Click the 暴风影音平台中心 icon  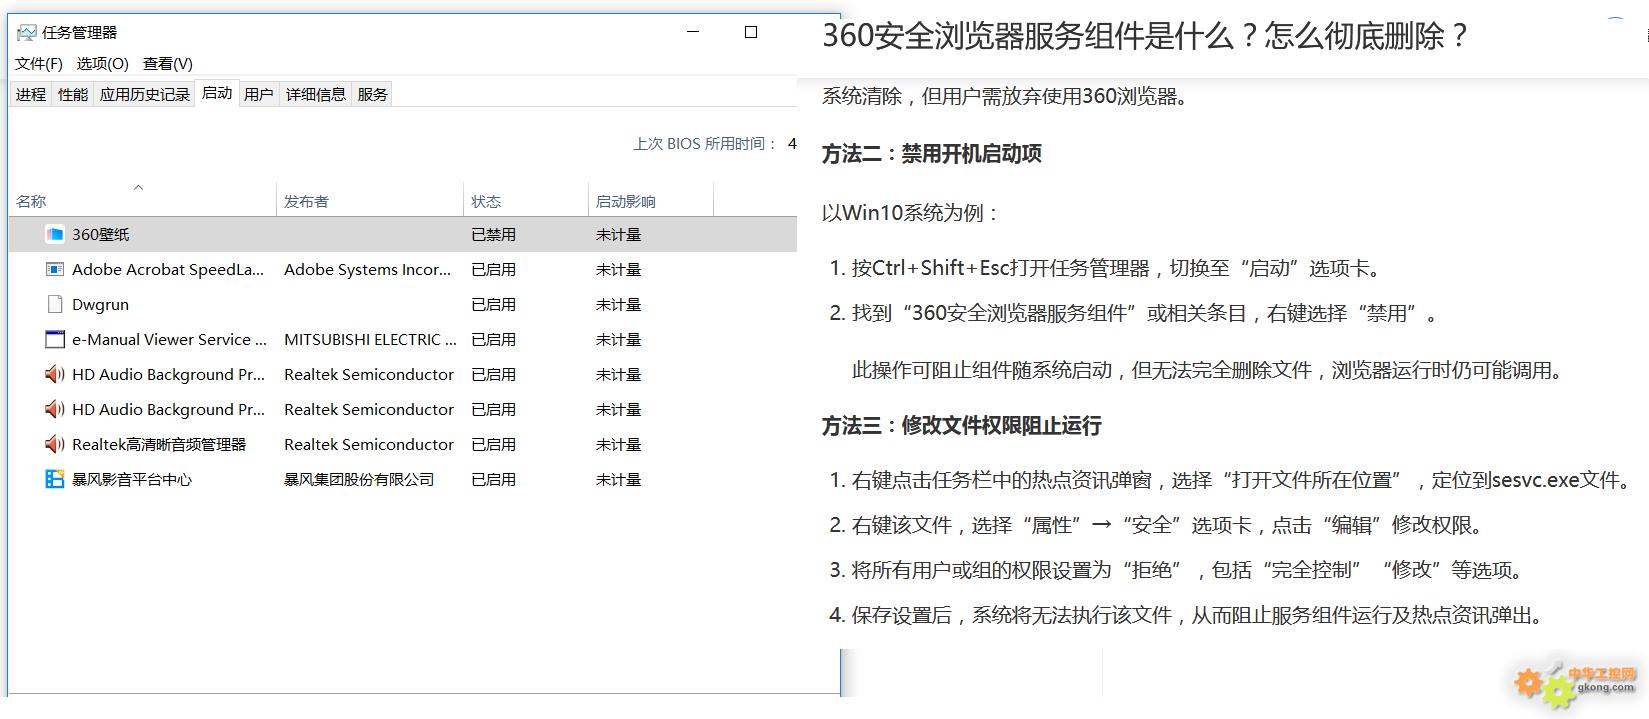click(x=55, y=480)
